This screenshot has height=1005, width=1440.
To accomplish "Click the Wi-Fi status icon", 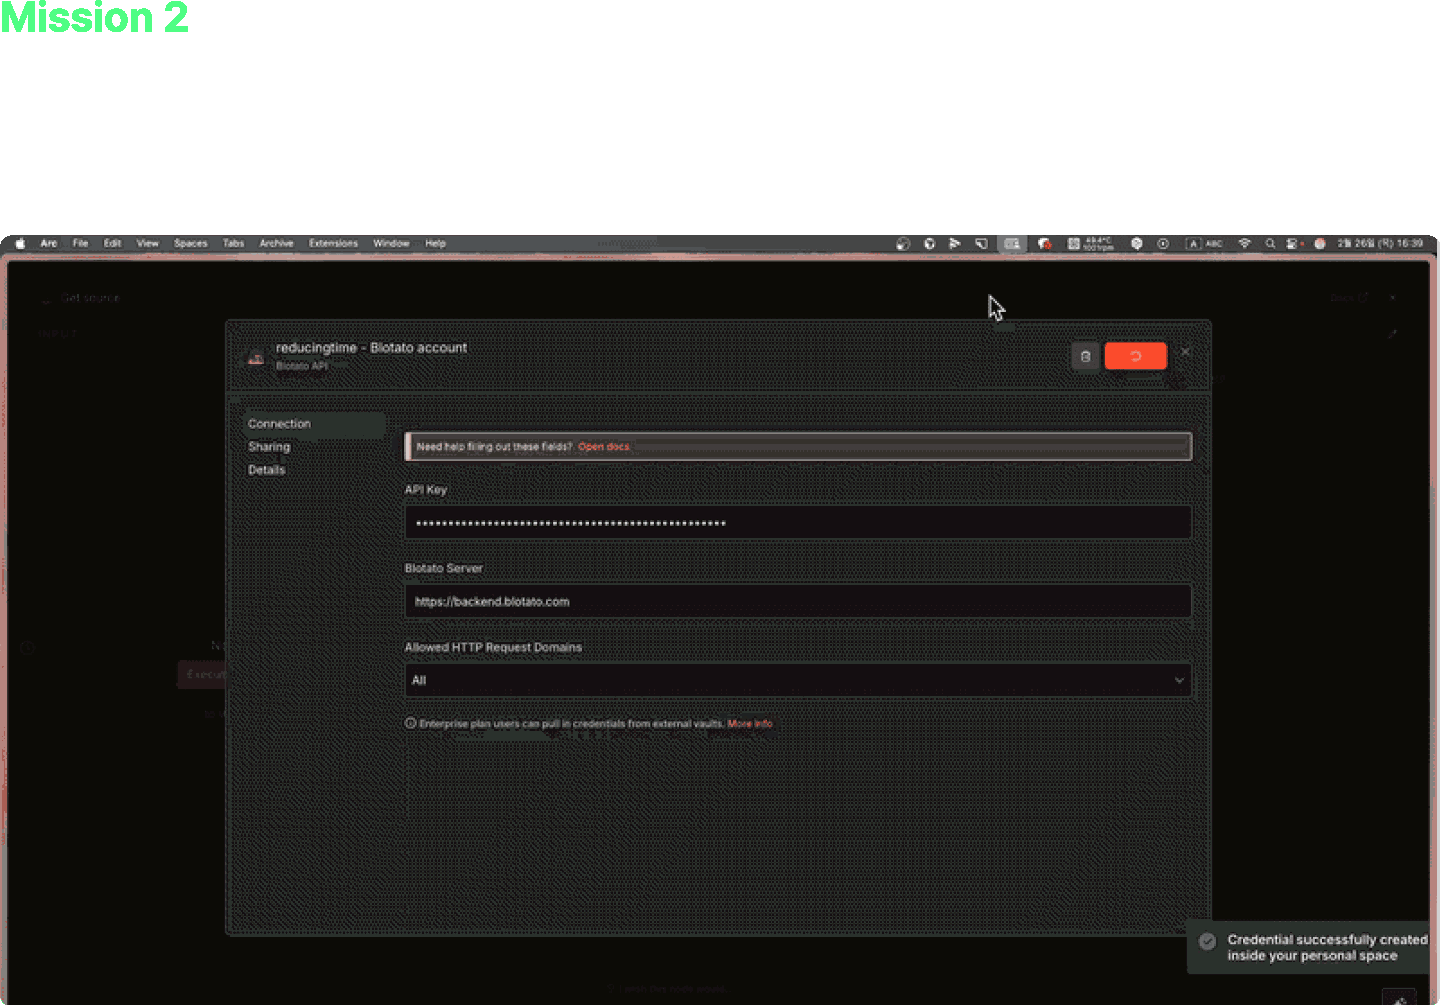I will (1245, 243).
